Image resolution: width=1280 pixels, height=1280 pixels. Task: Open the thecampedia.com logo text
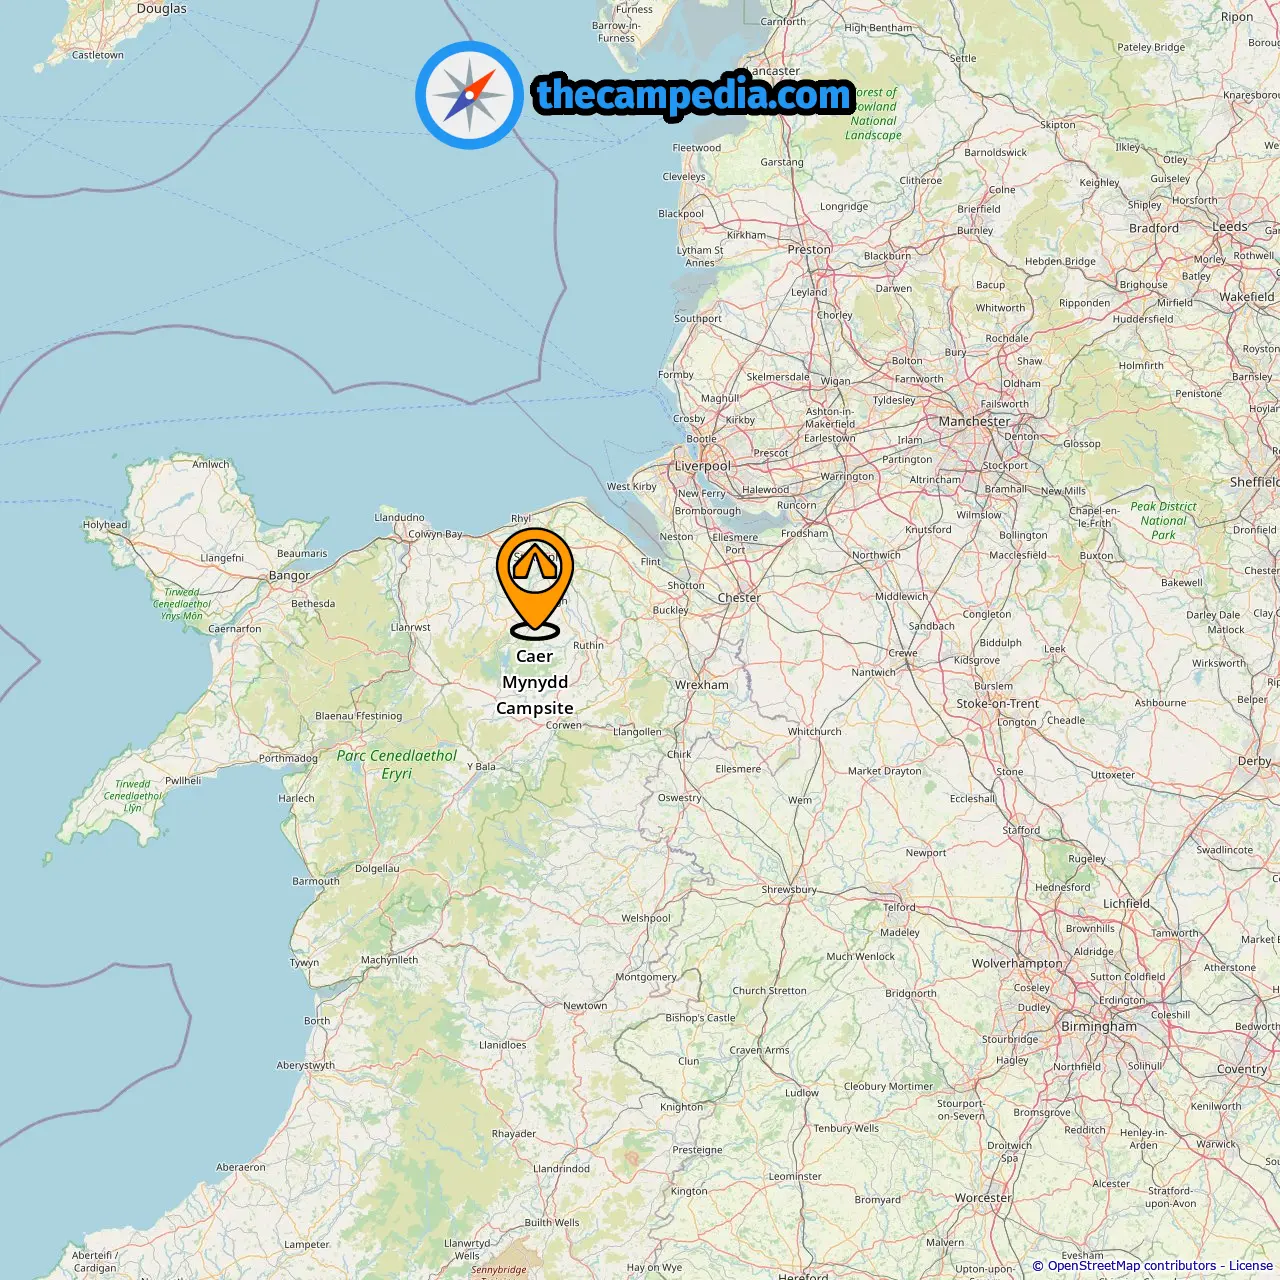[x=693, y=95]
